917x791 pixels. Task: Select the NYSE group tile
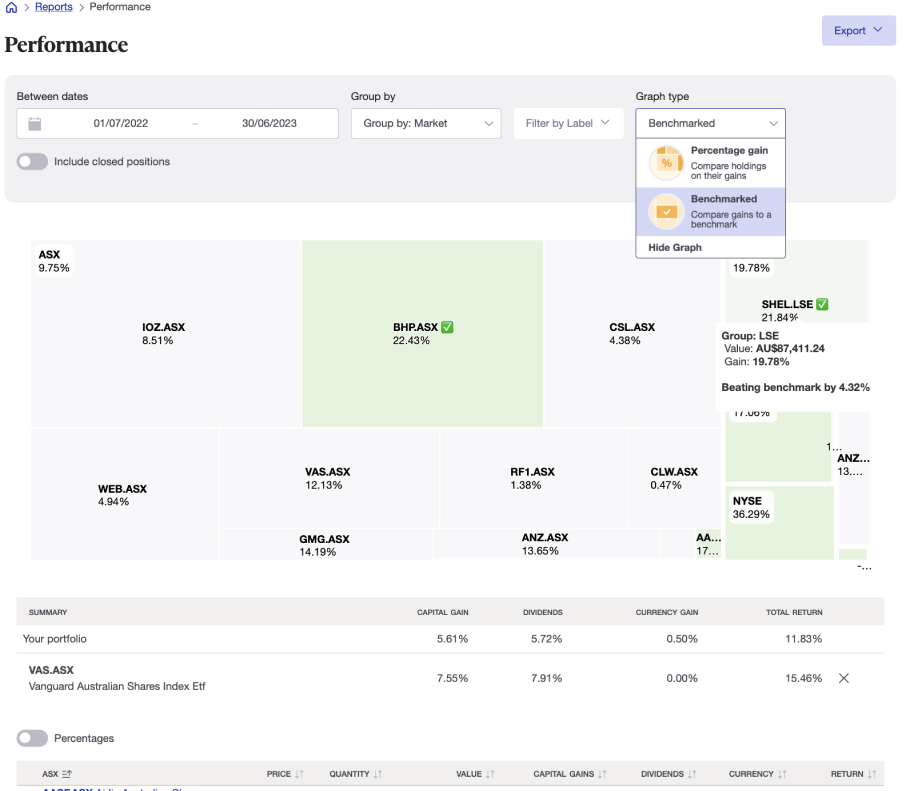779,523
